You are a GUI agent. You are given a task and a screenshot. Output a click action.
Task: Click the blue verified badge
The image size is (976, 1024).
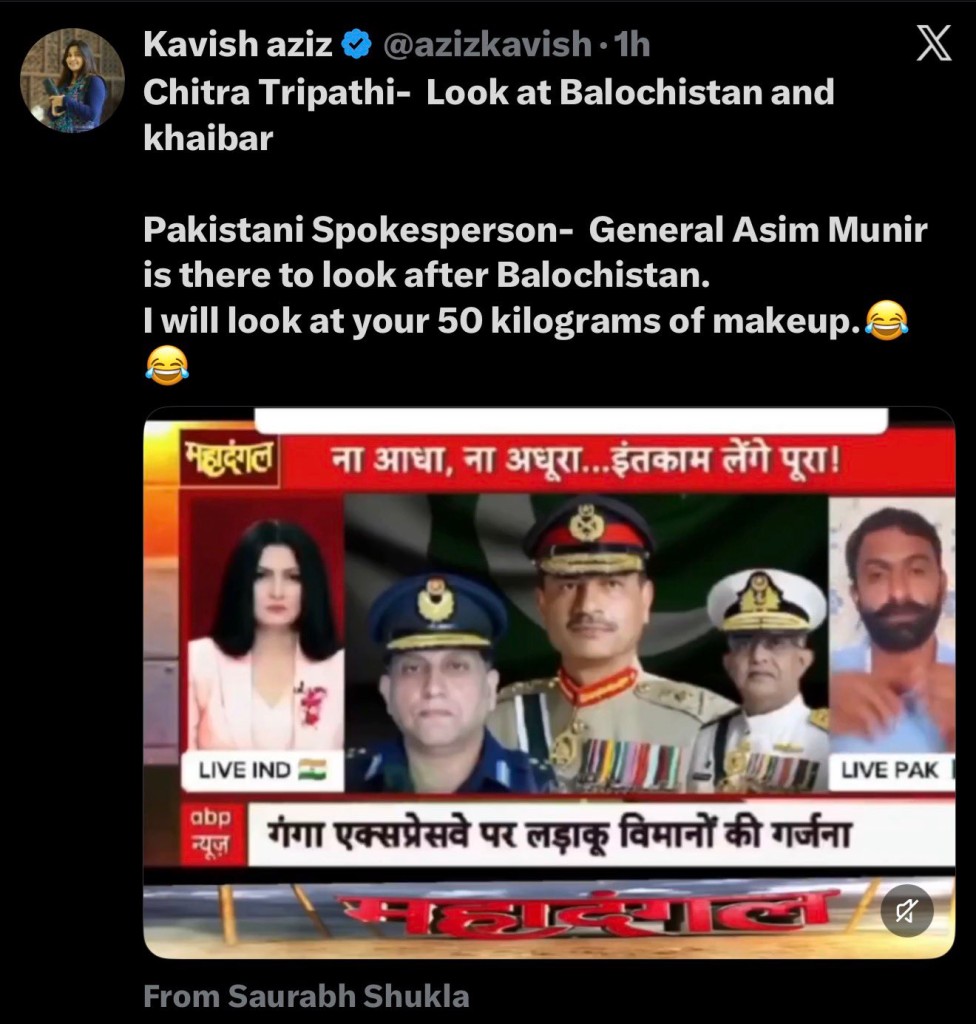coord(357,44)
